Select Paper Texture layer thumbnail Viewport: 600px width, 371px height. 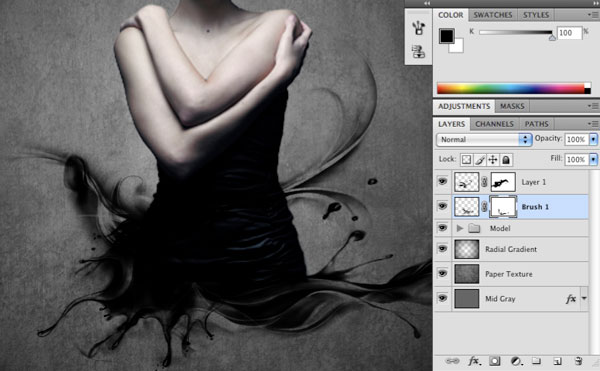point(466,274)
